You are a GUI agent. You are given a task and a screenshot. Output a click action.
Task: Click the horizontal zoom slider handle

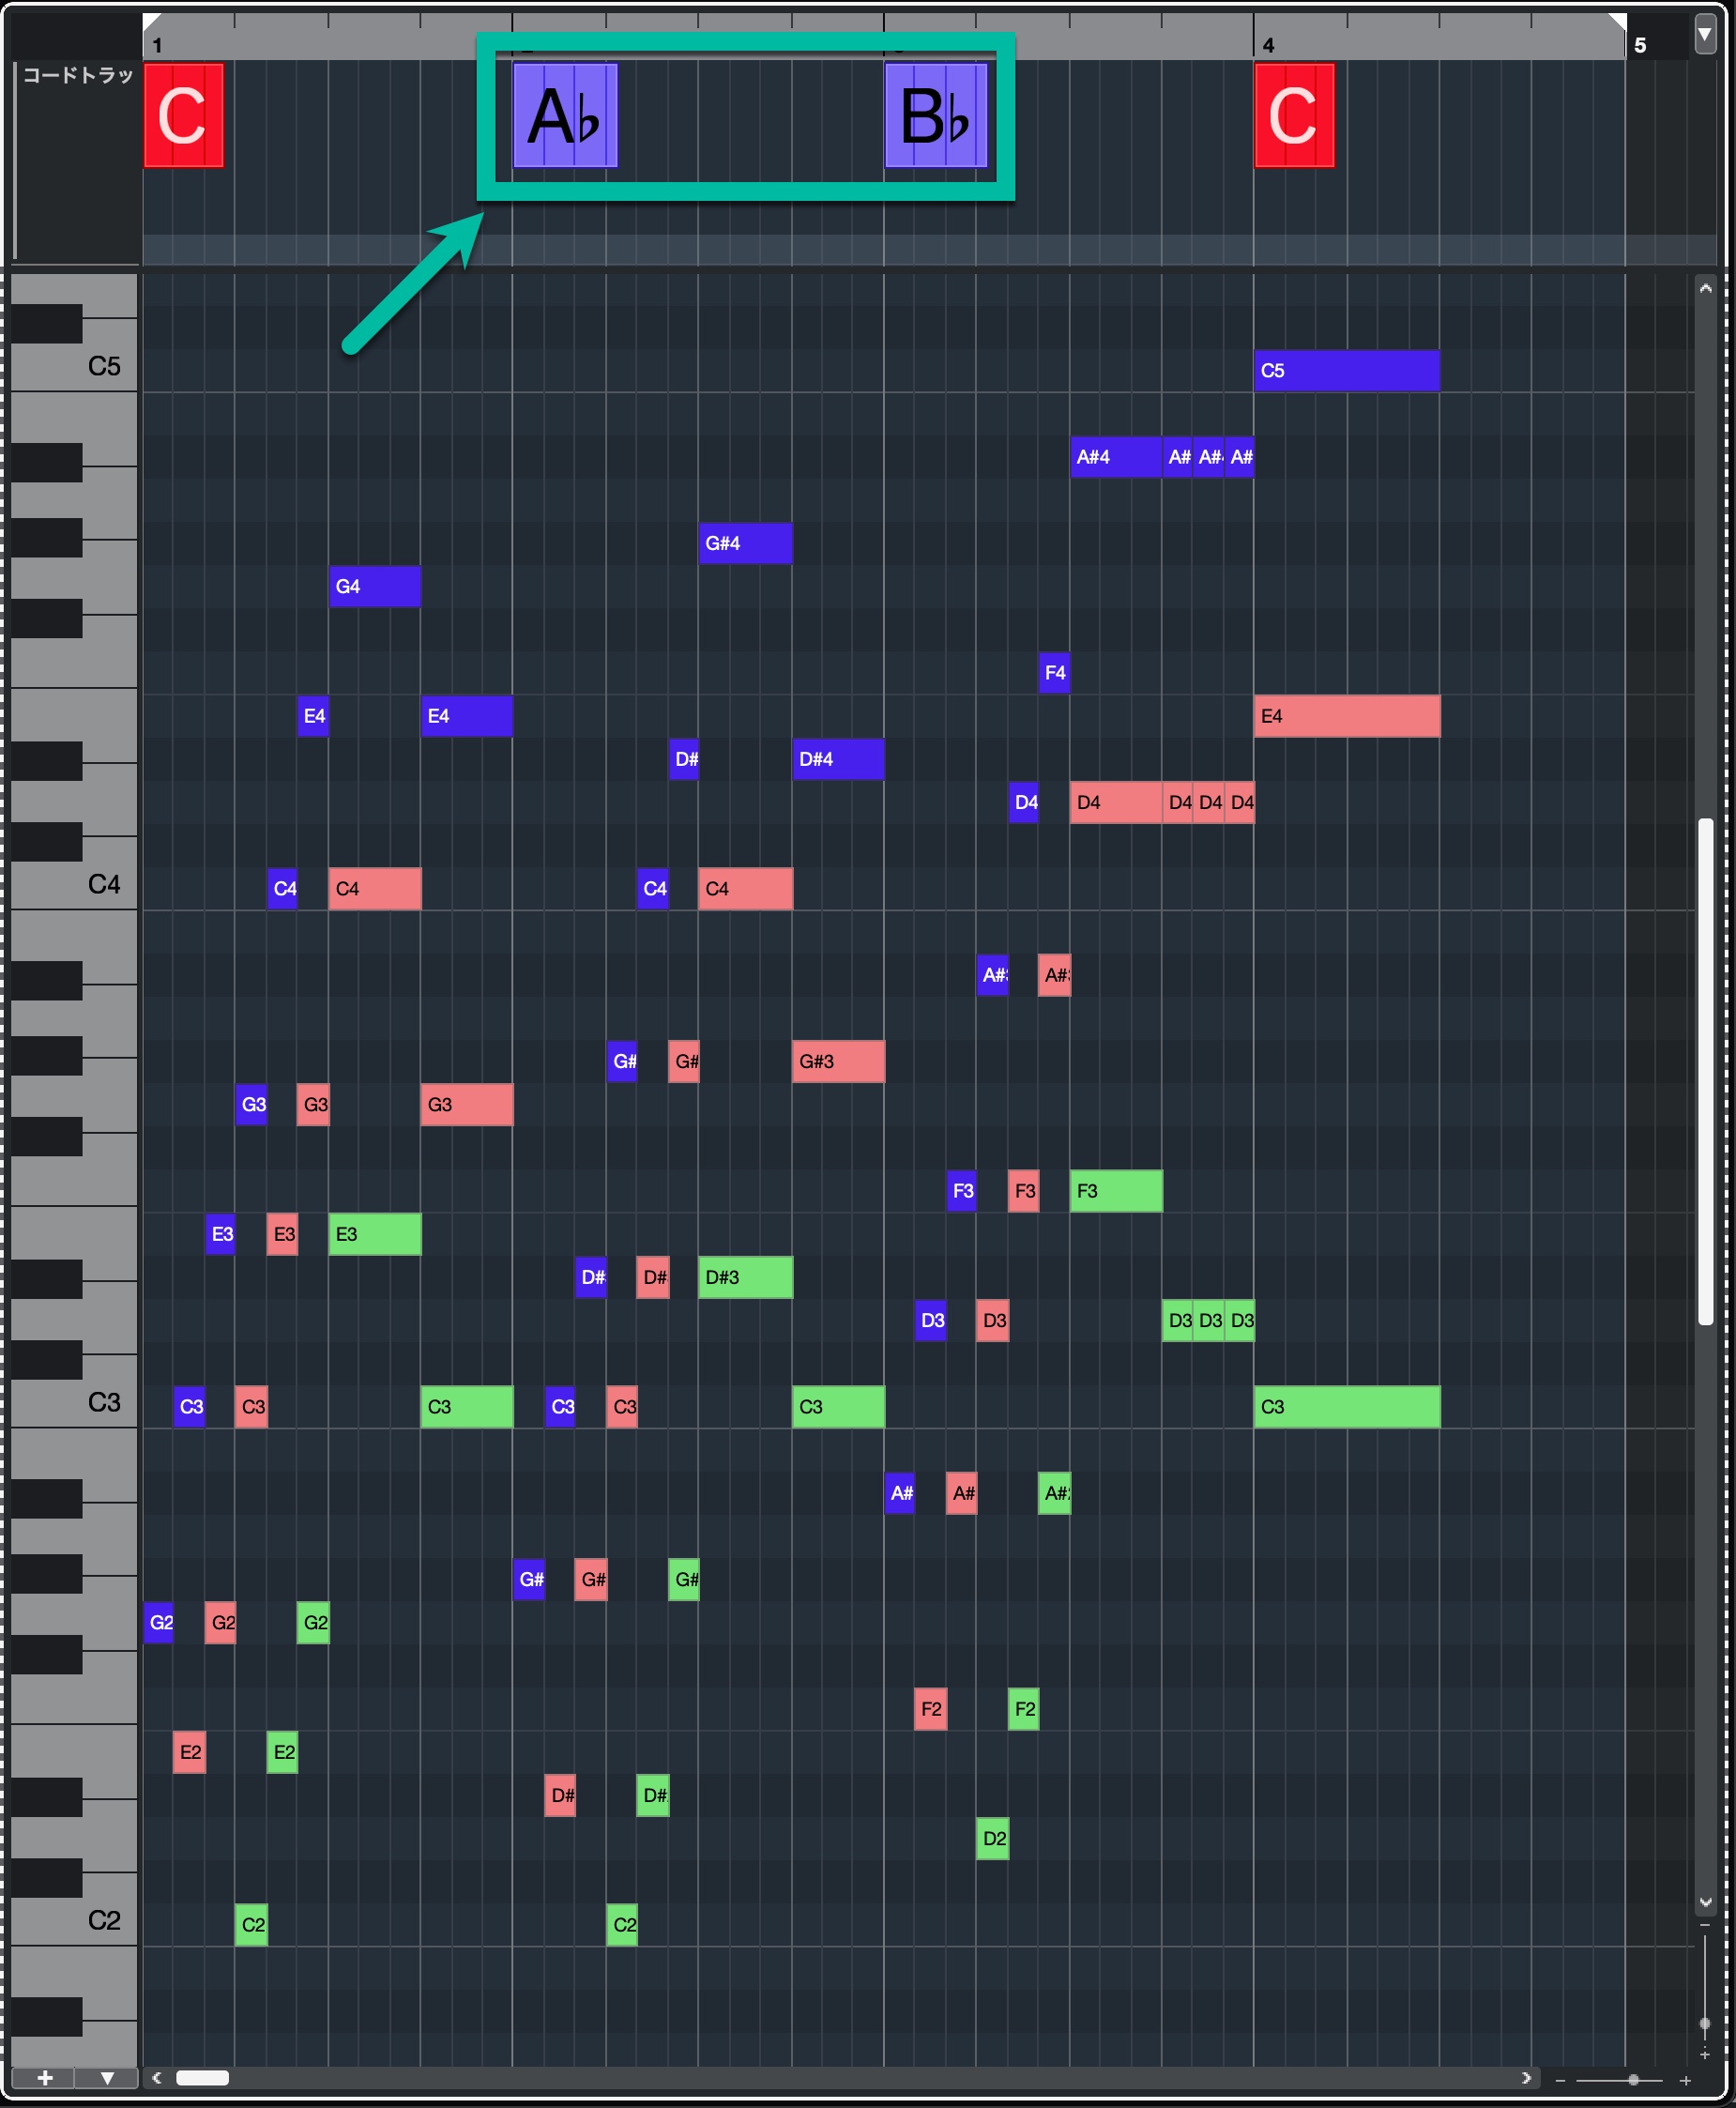[x=1633, y=2080]
